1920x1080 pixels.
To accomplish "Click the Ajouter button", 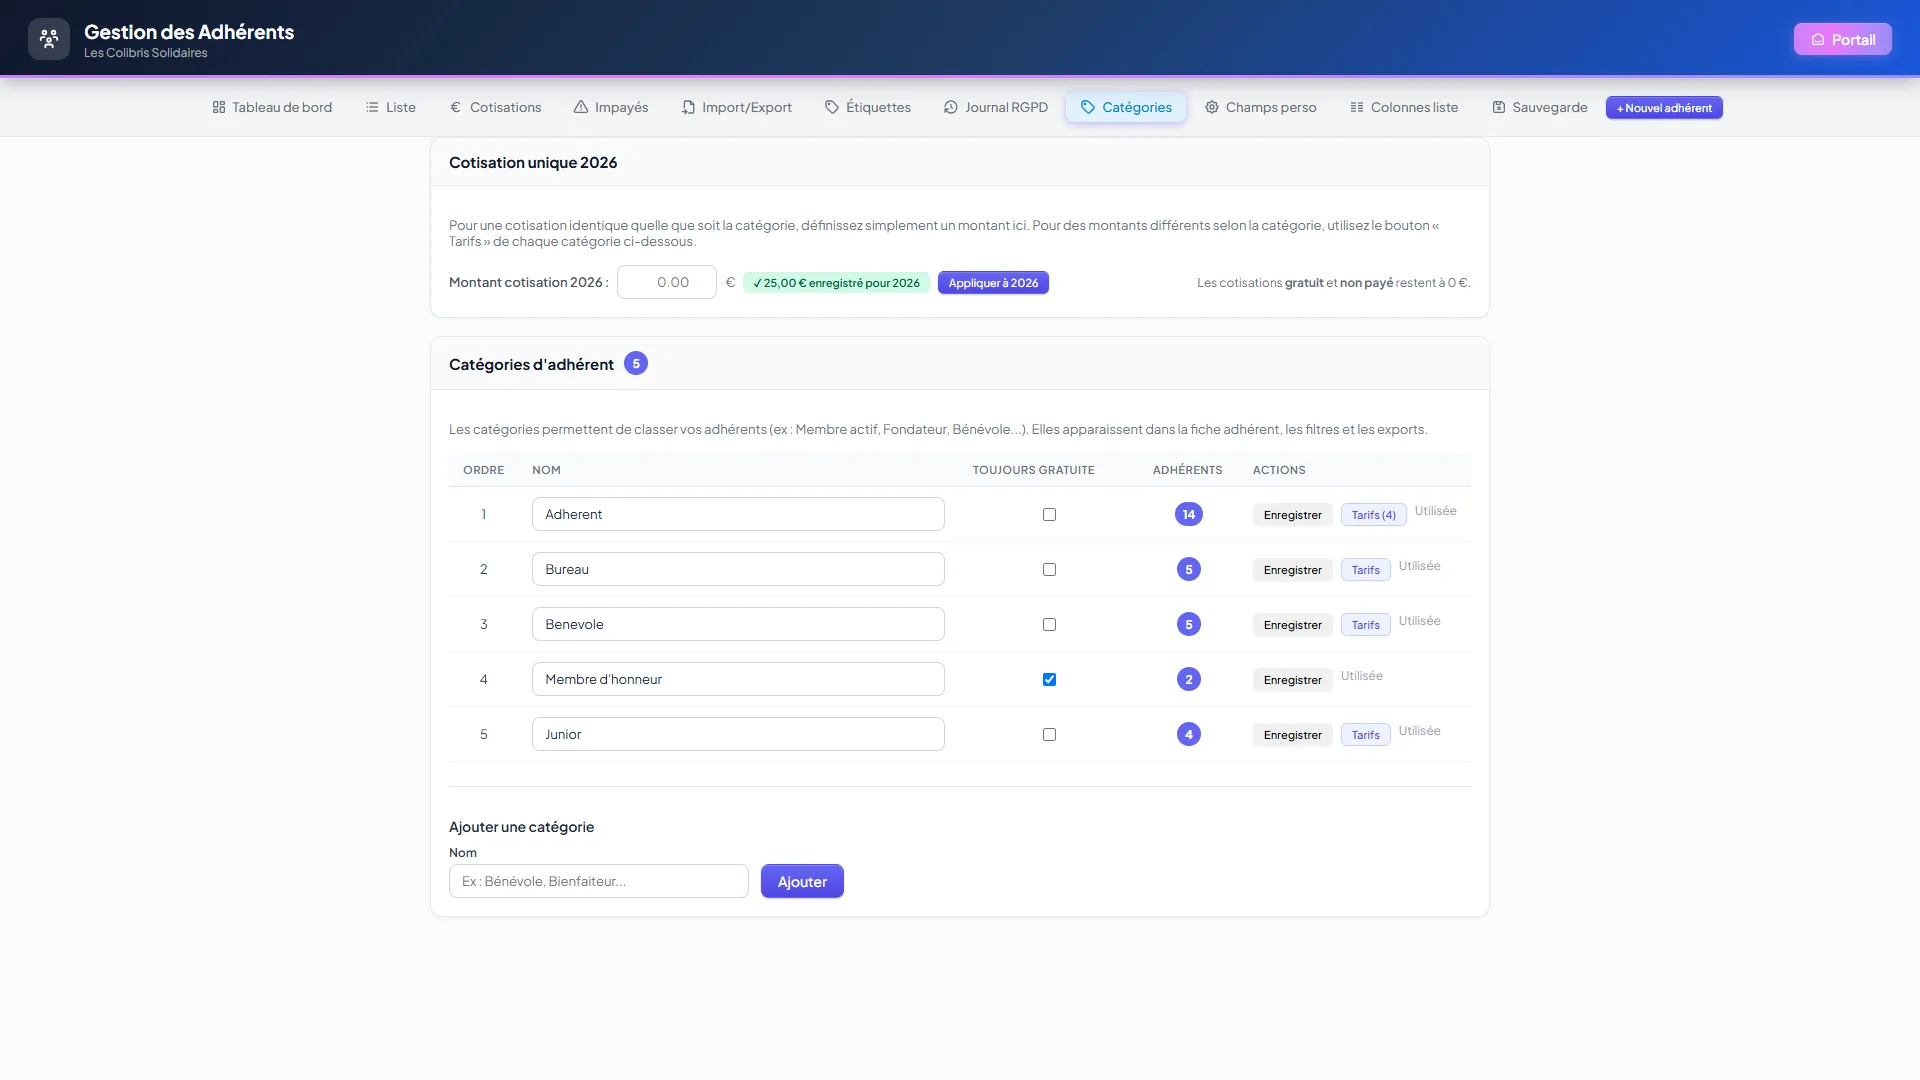I will [802, 881].
